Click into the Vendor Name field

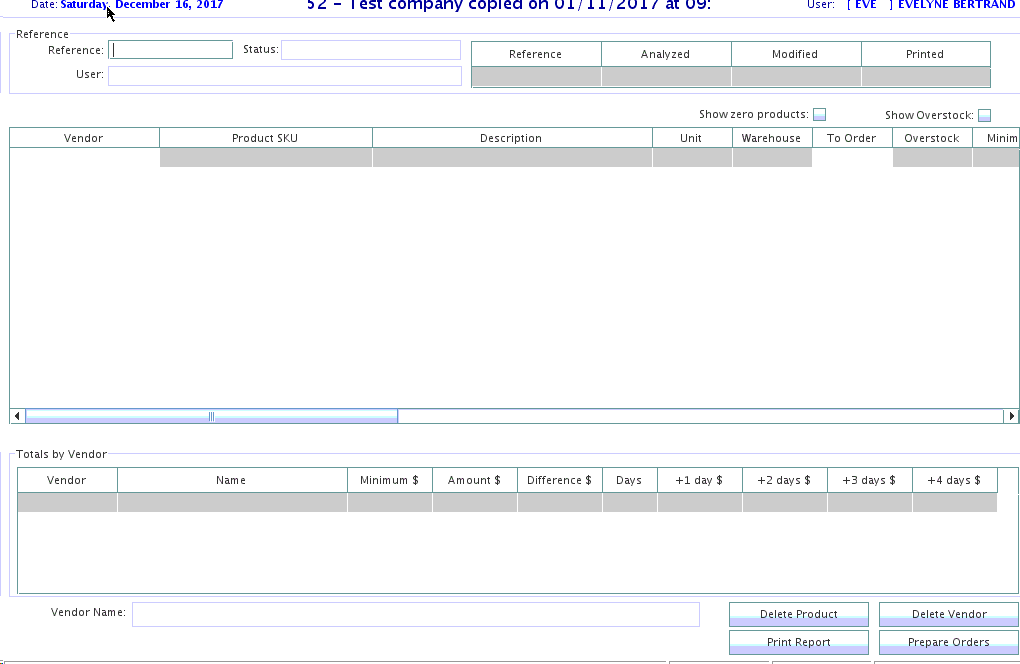[415, 614]
